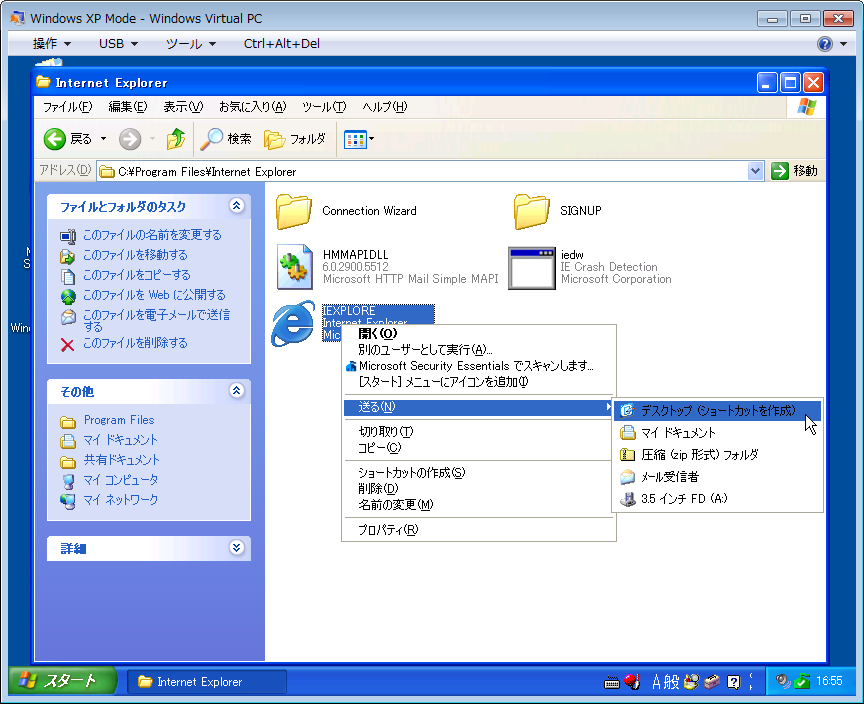Image resolution: width=864 pixels, height=704 pixels.
Task: Open the ヘルプ(H) menu
Action: (x=385, y=107)
